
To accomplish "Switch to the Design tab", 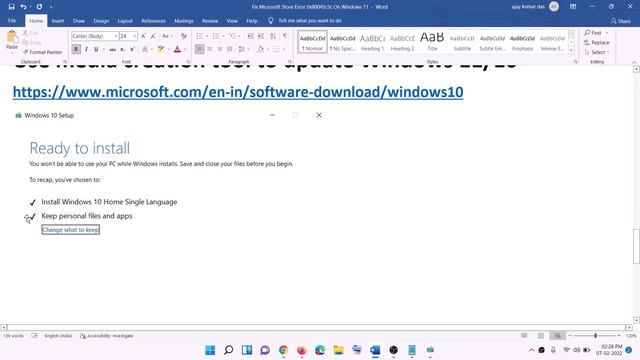I will click(x=101, y=20).
